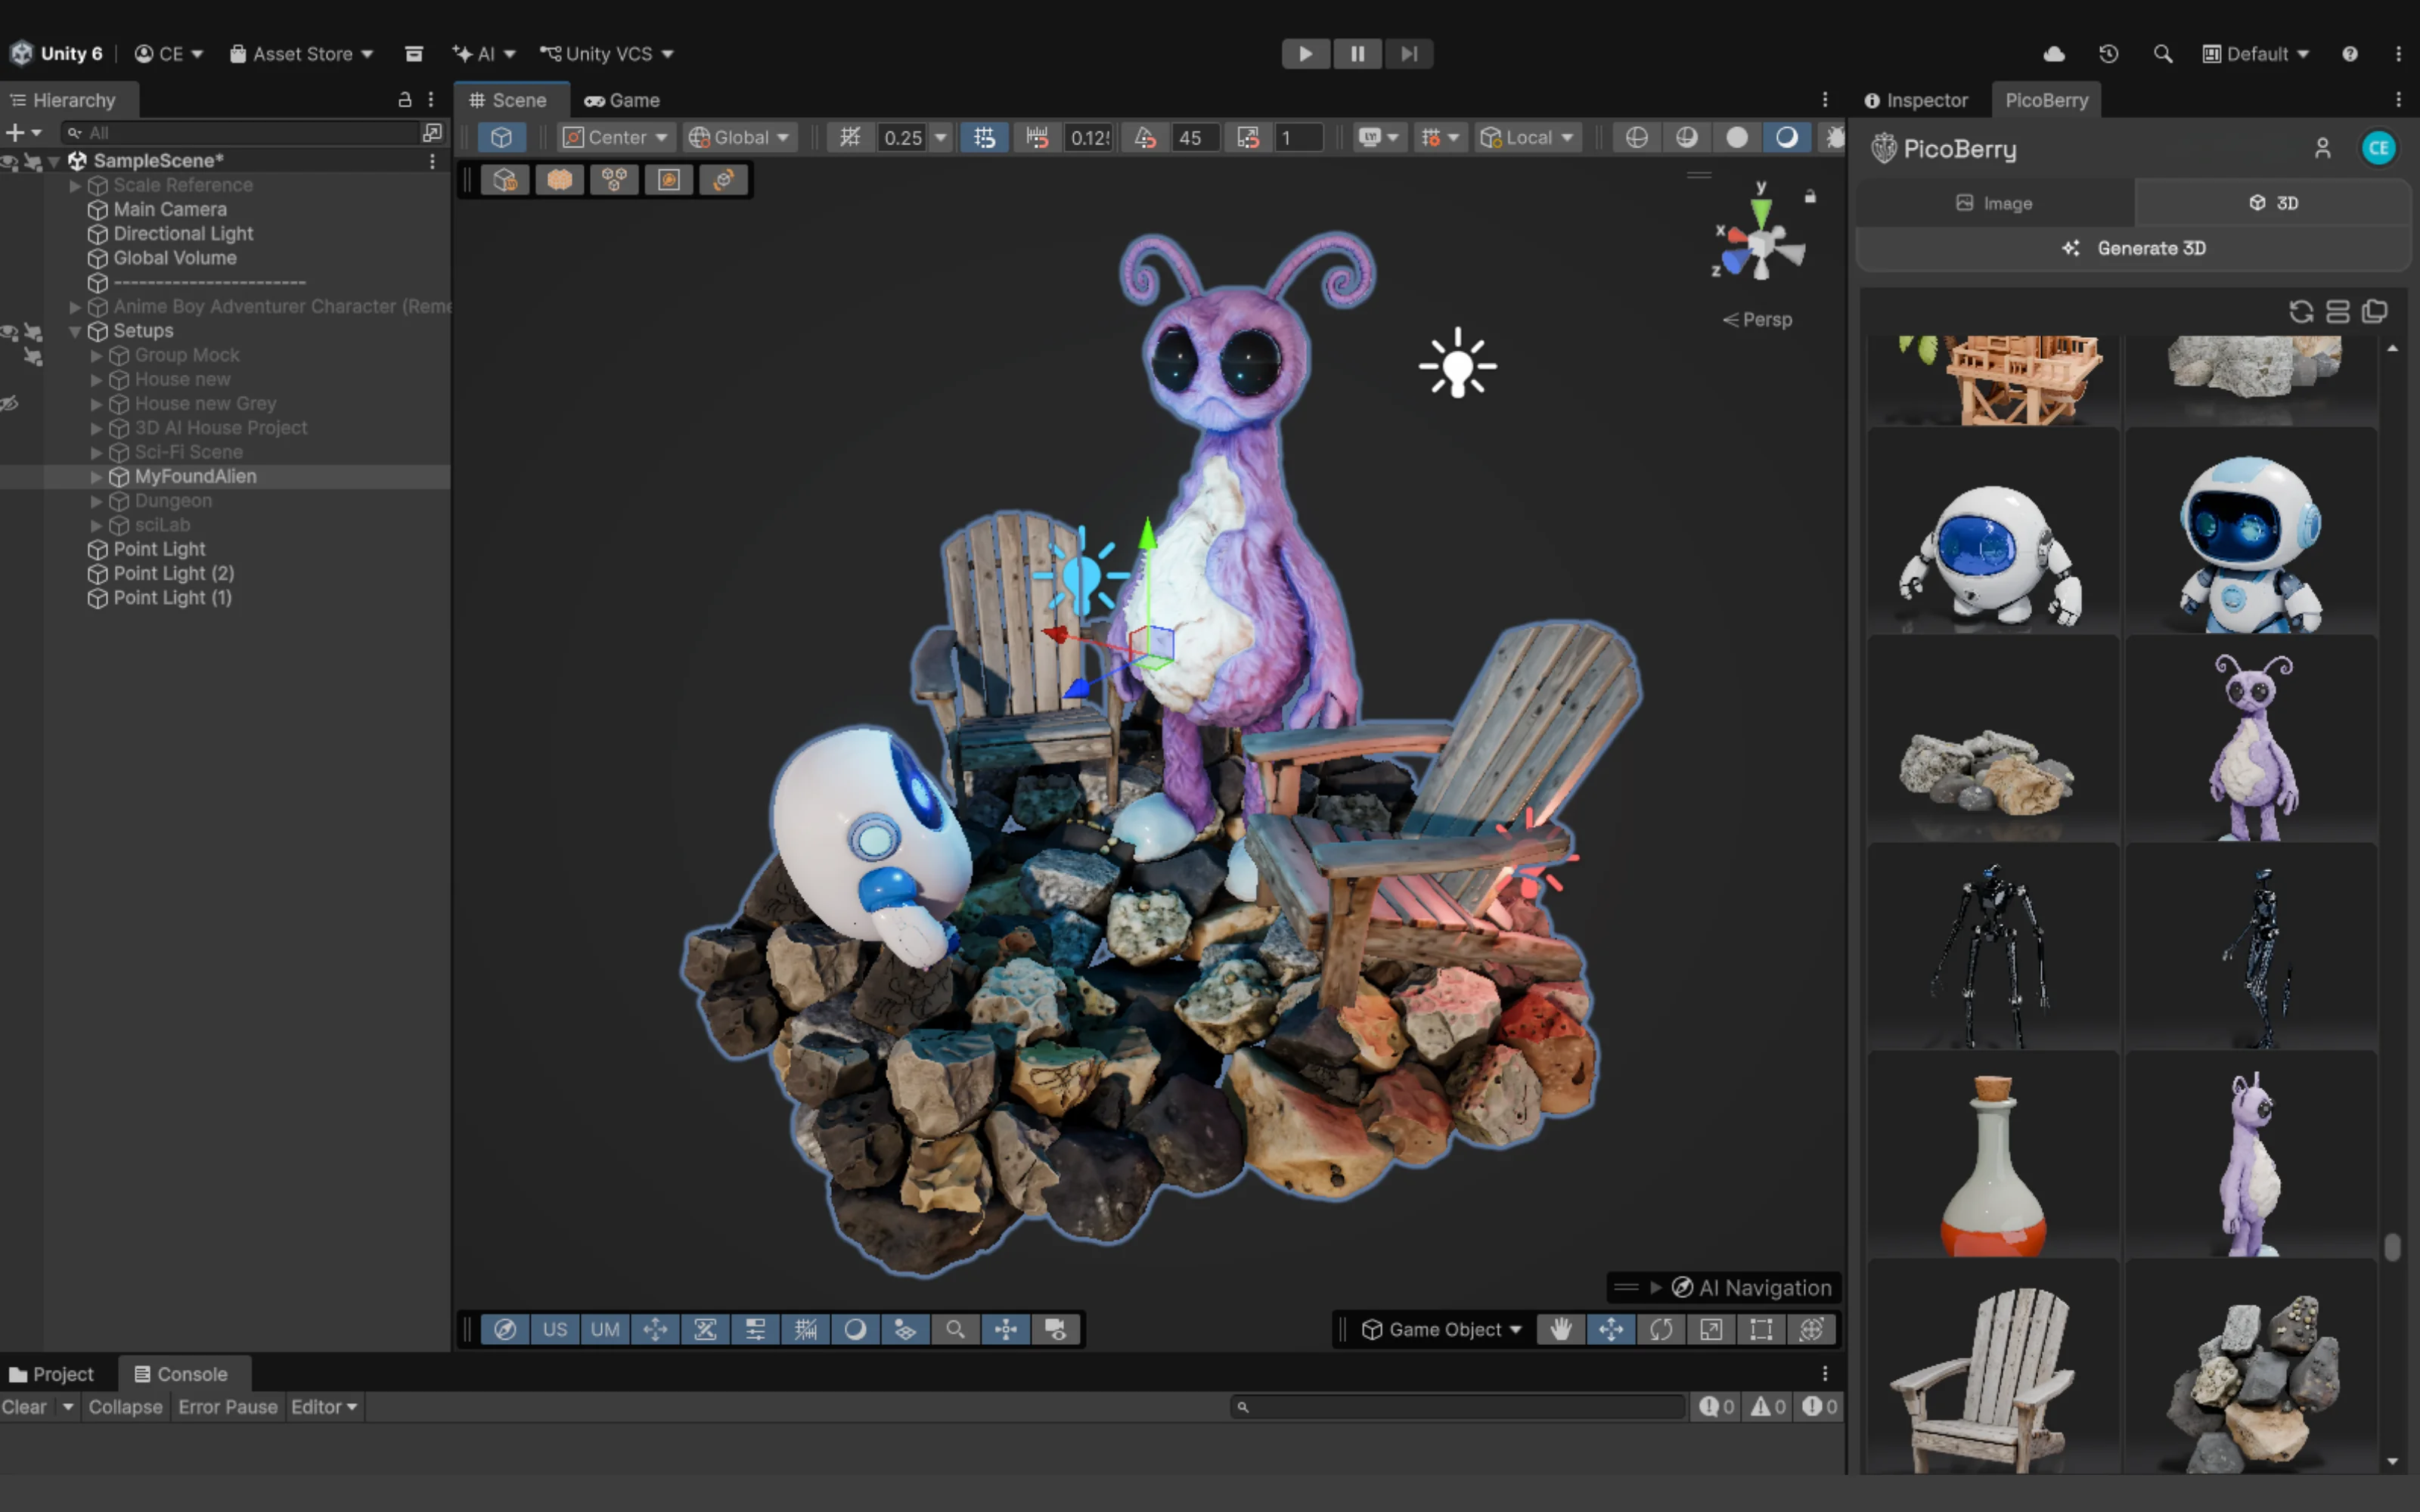Toggle visibility of hidden House new Grey
The height and width of the screenshot is (1512, 2420).
[x=10, y=404]
